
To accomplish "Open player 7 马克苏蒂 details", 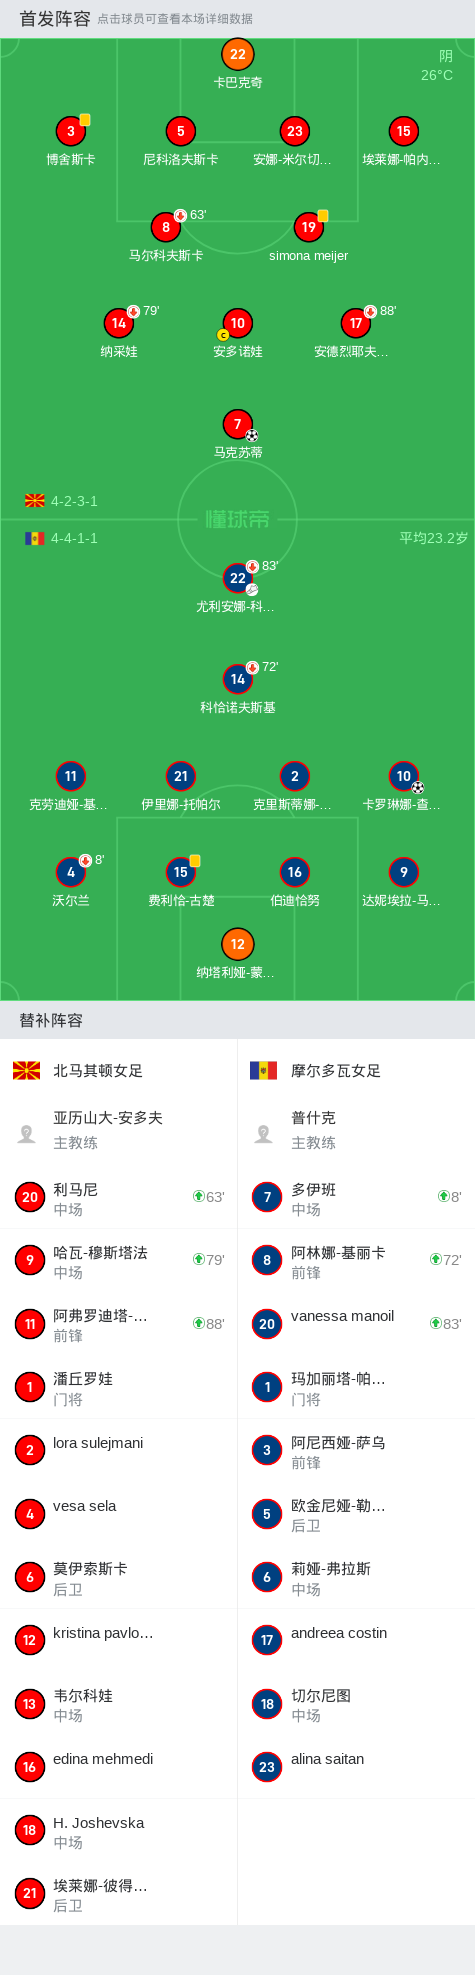I will pyautogui.click(x=238, y=424).
